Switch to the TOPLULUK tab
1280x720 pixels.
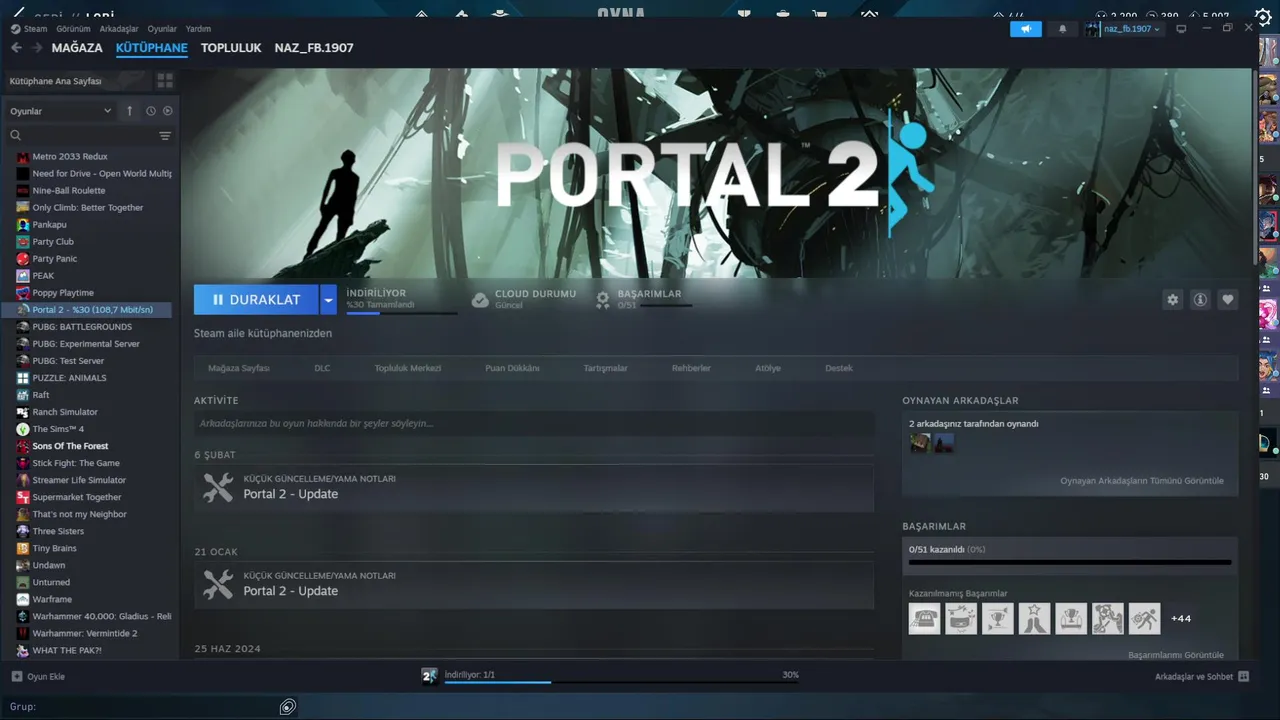pyautogui.click(x=231, y=48)
